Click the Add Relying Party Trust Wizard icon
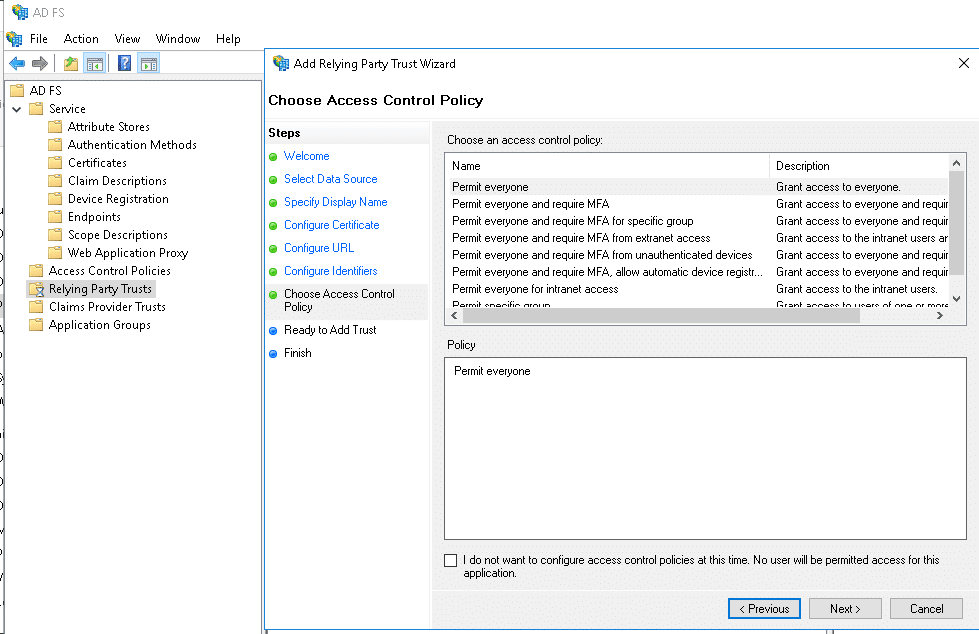The width and height of the screenshot is (979, 634). click(x=281, y=63)
